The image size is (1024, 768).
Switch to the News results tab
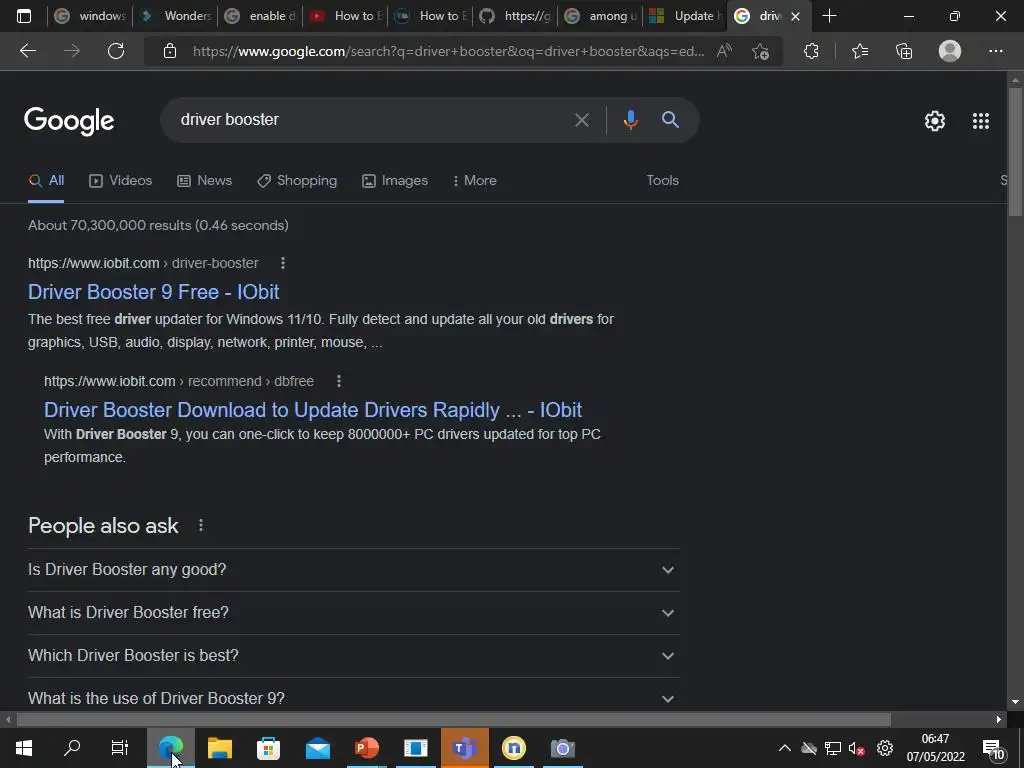coord(204,181)
